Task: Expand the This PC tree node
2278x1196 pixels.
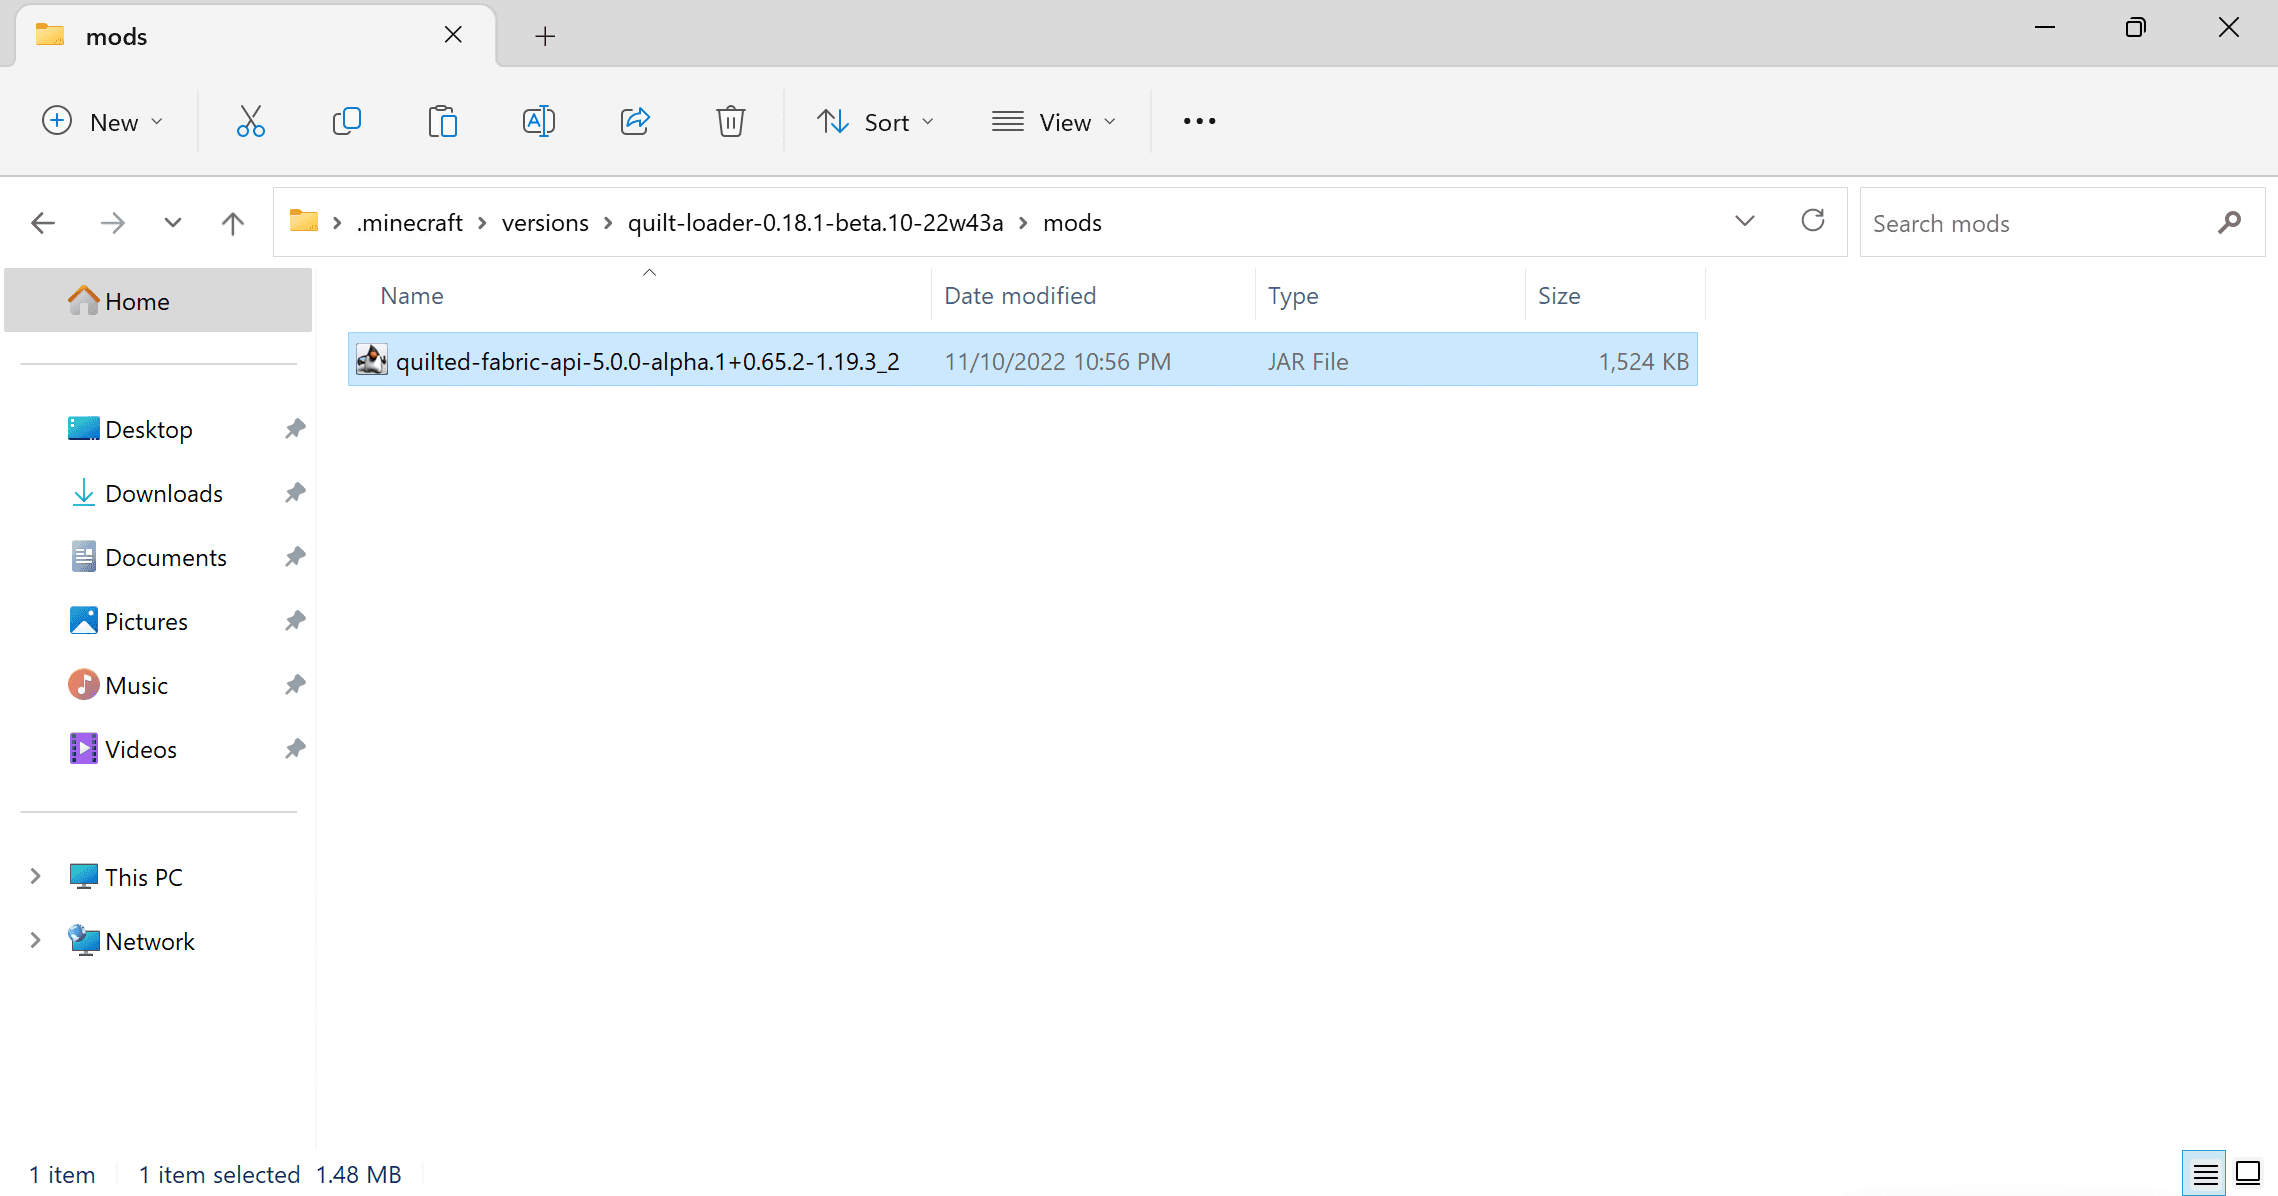Action: pyautogui.click(x=36, y=877)
